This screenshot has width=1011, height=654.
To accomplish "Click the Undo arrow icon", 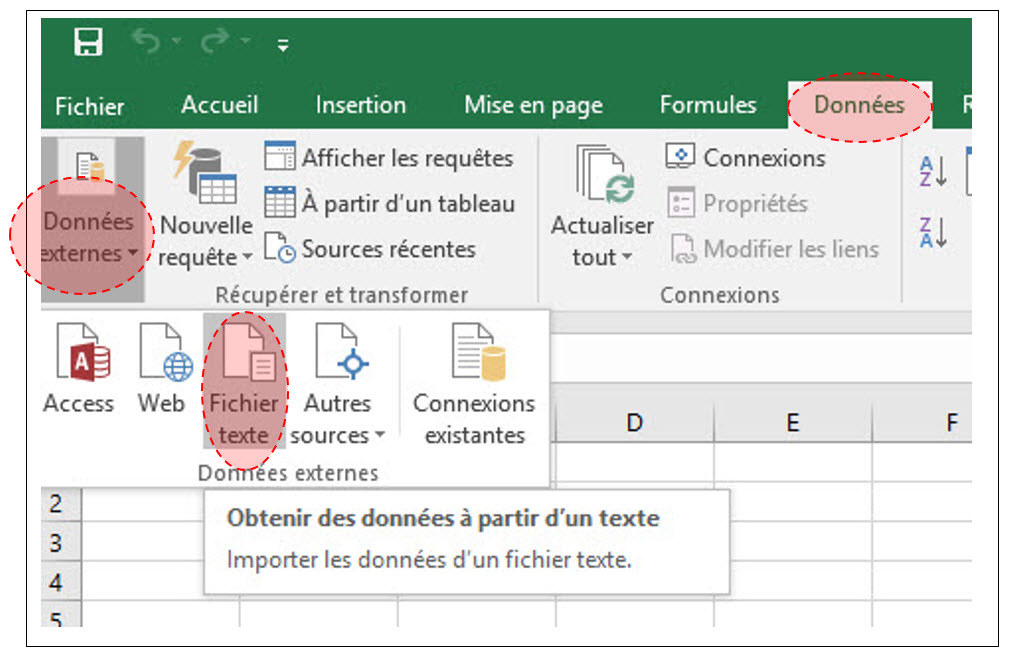I will pos(145,43).
